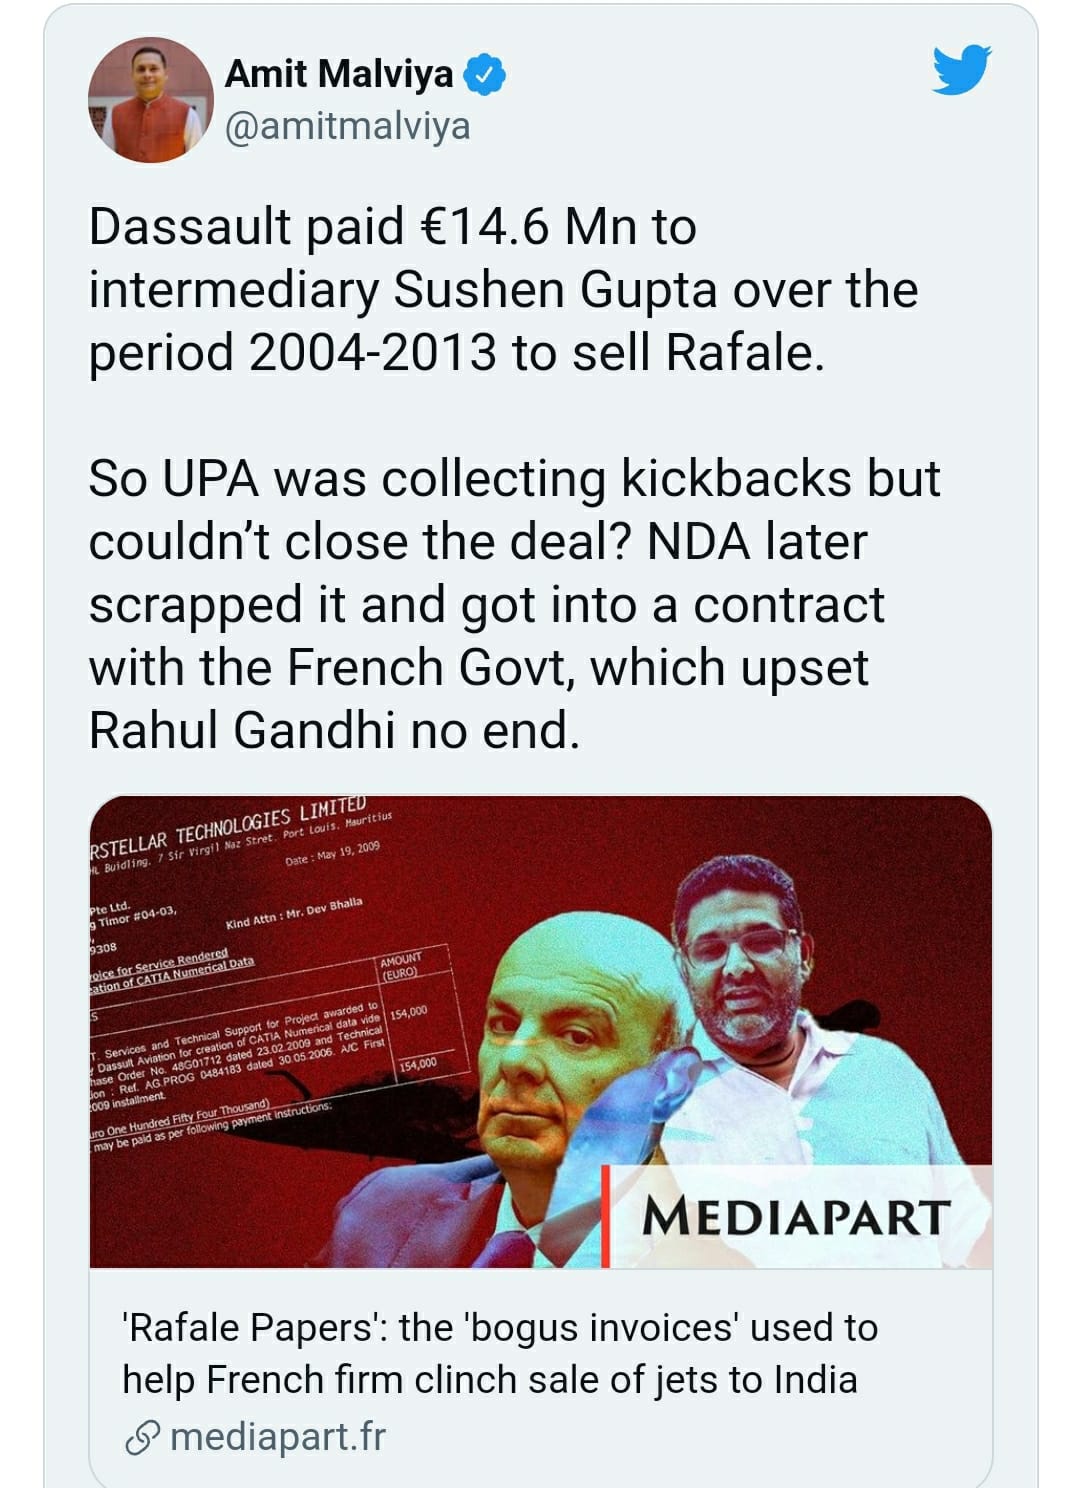Click the Amit Malviya display name

click(339, 73)
